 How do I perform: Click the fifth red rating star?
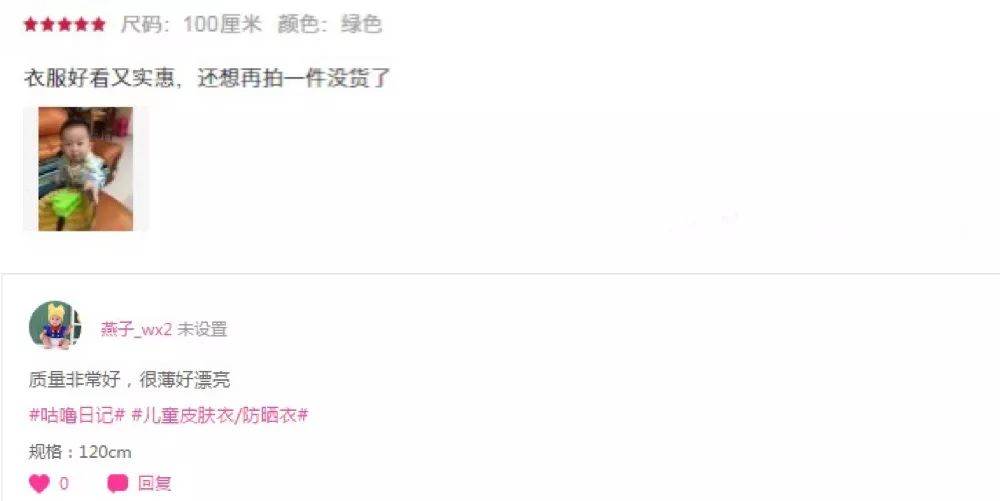tap(98, 25)
